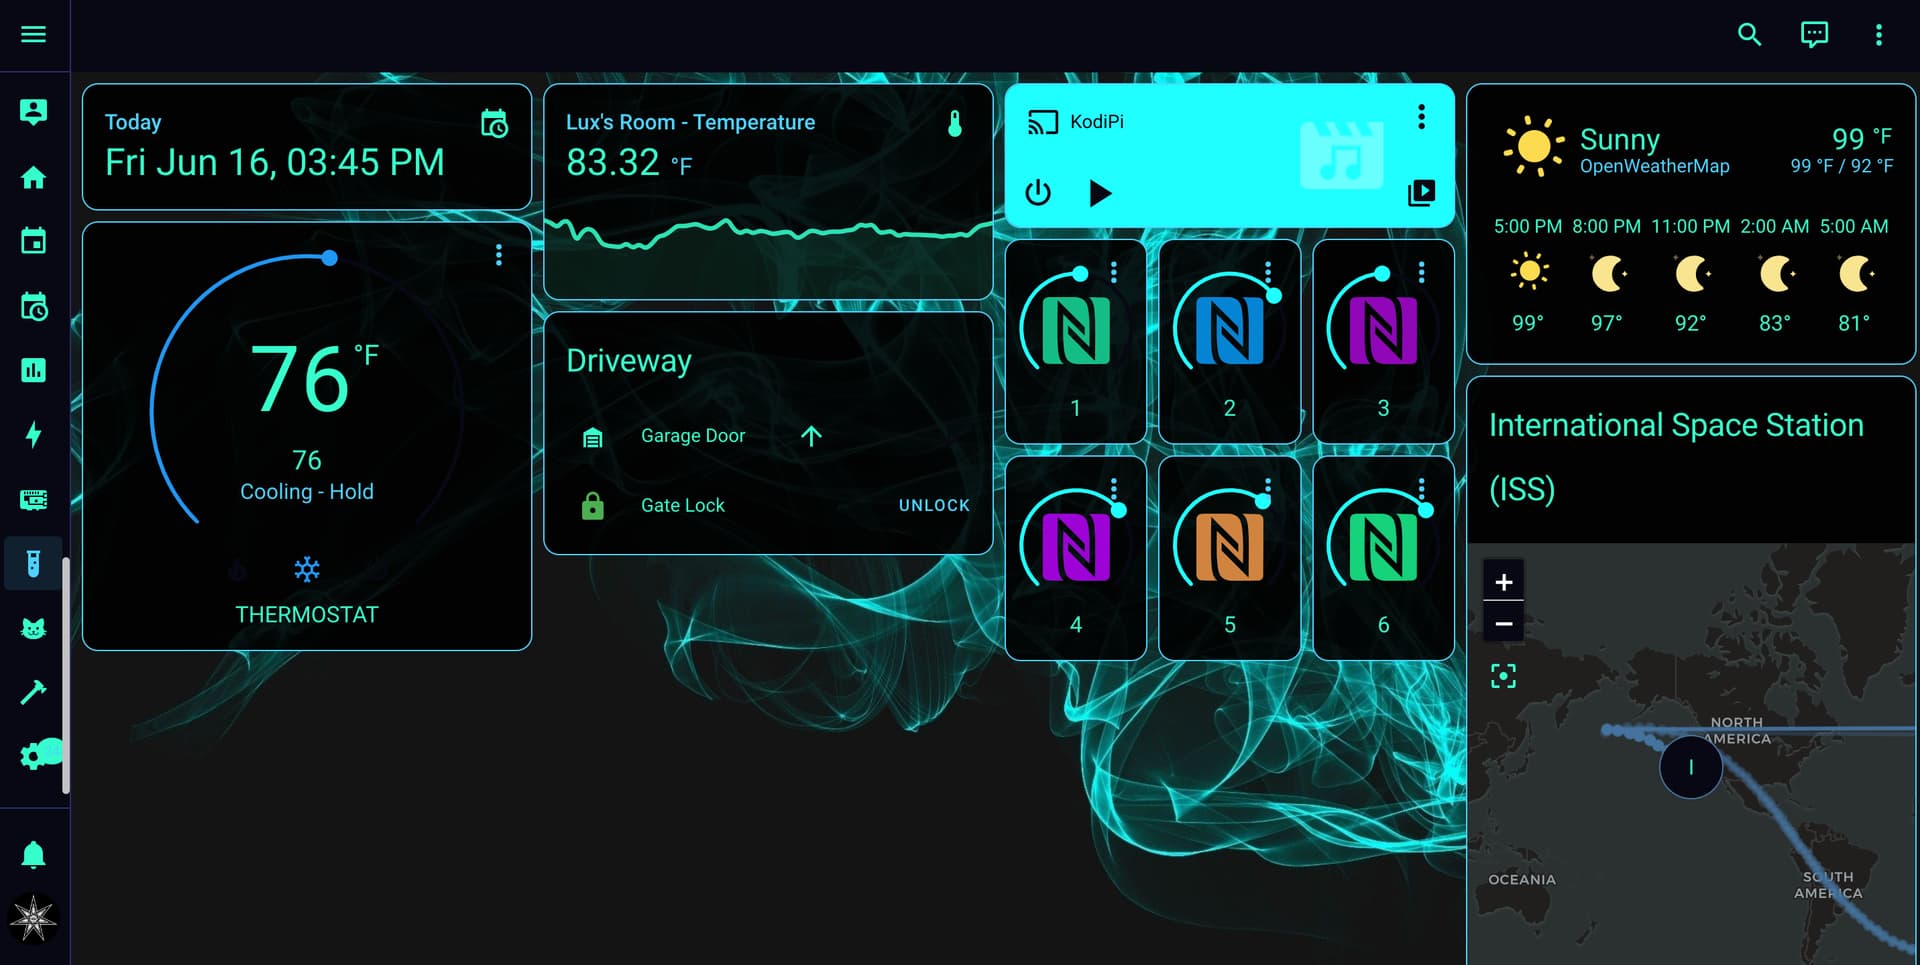Open the bar chart History icon in sidebar
The image size is (1920, 965).
coord(34,370)
